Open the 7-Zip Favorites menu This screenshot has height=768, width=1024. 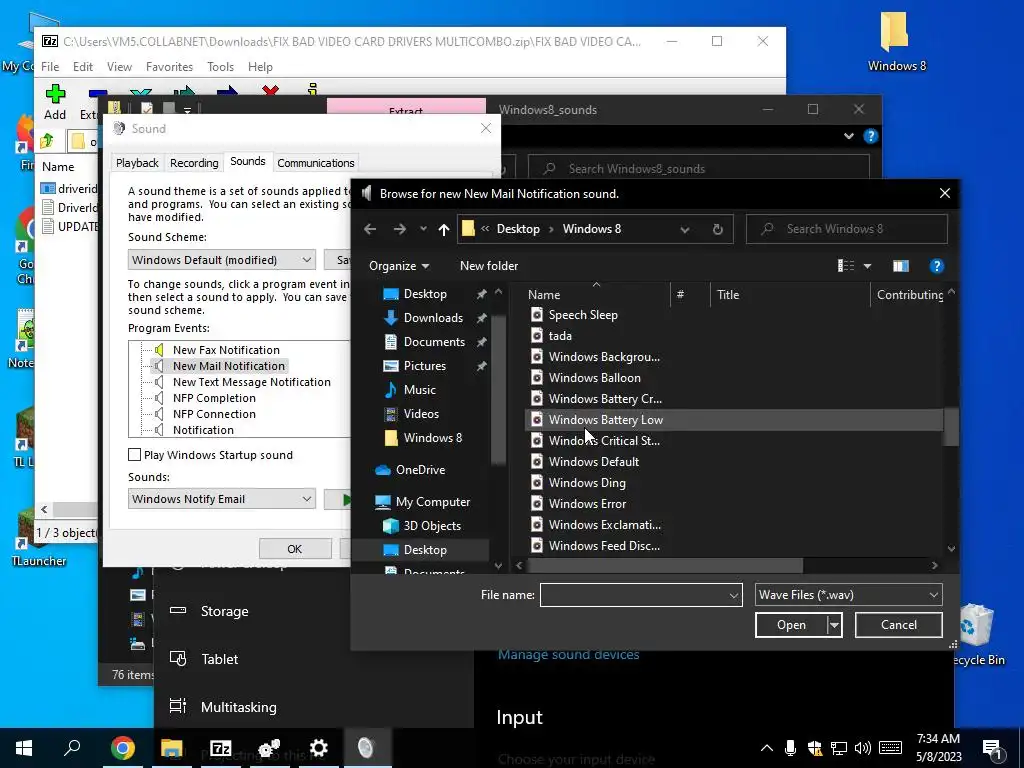tap(169, 67)
